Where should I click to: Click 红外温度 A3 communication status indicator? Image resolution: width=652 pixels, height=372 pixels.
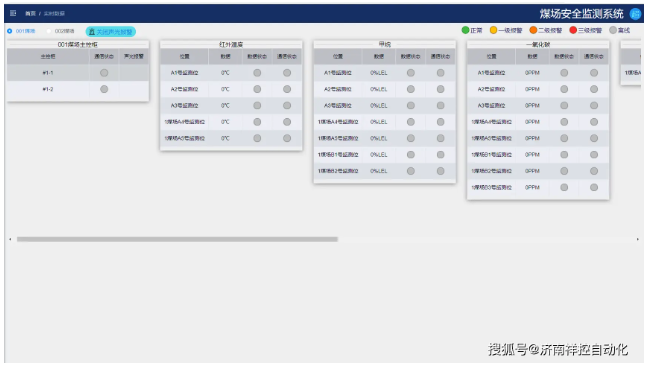tap(287, 106)
